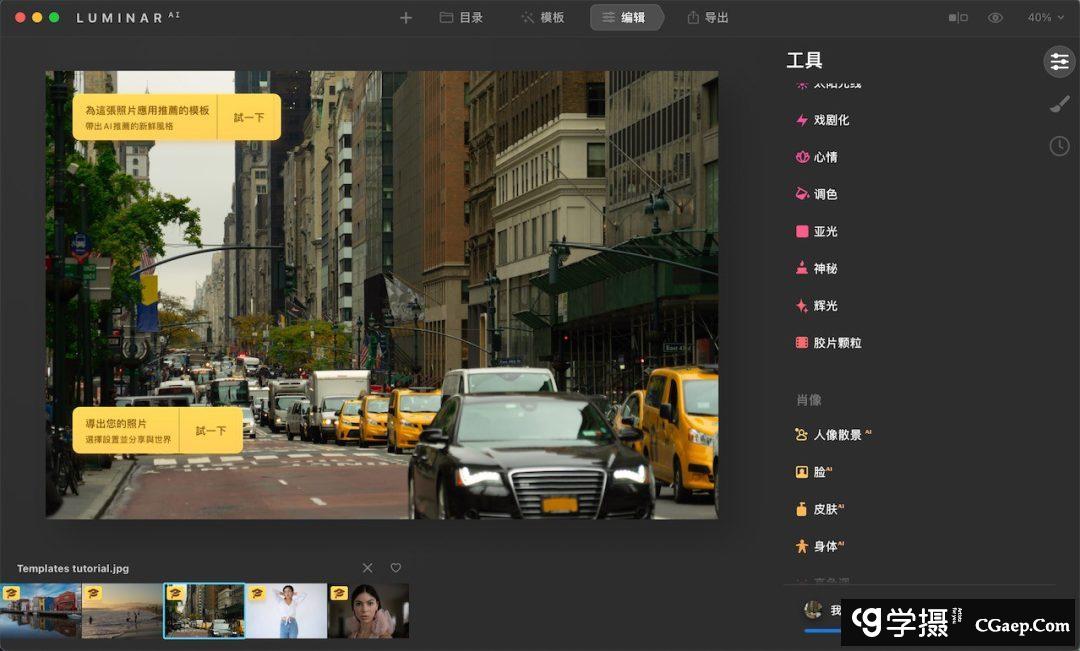Expand the 身体 (Body) tool panel
1080x651 pixels.
pyautogui.click(x=825, y=546)
